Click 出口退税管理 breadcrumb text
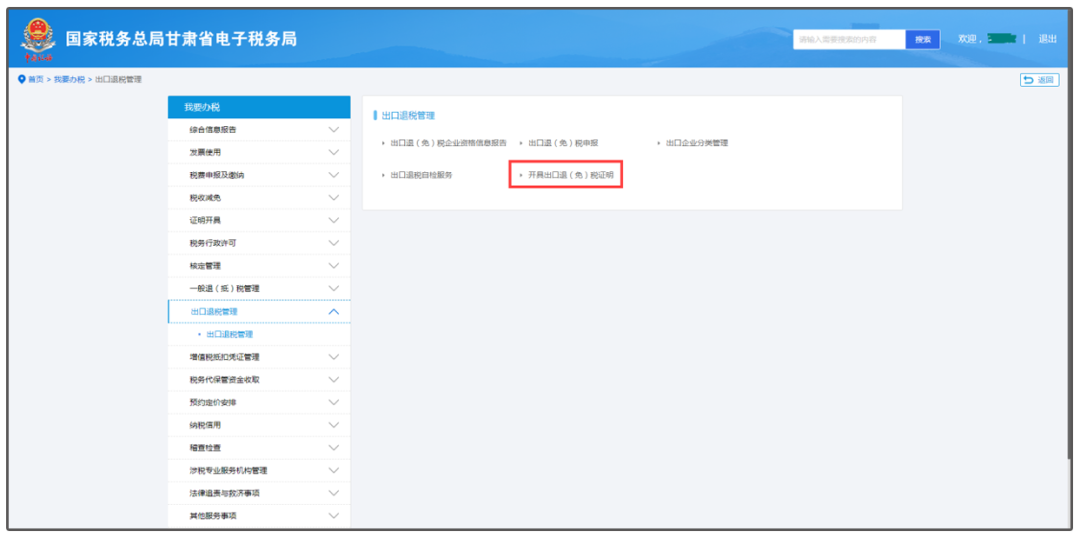The height and width of the screenshot is (538, 1080). (x=118, y=80)
